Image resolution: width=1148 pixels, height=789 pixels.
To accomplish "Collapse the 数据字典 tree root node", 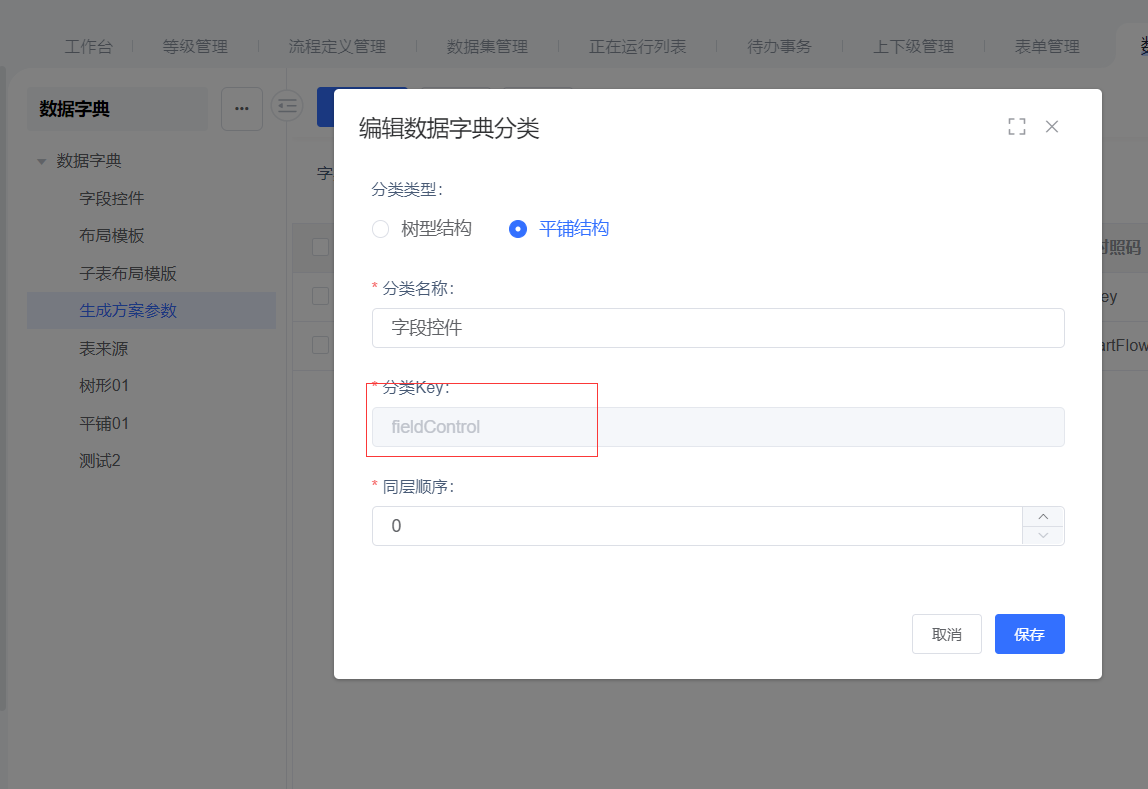I will (x=42, y=161).
